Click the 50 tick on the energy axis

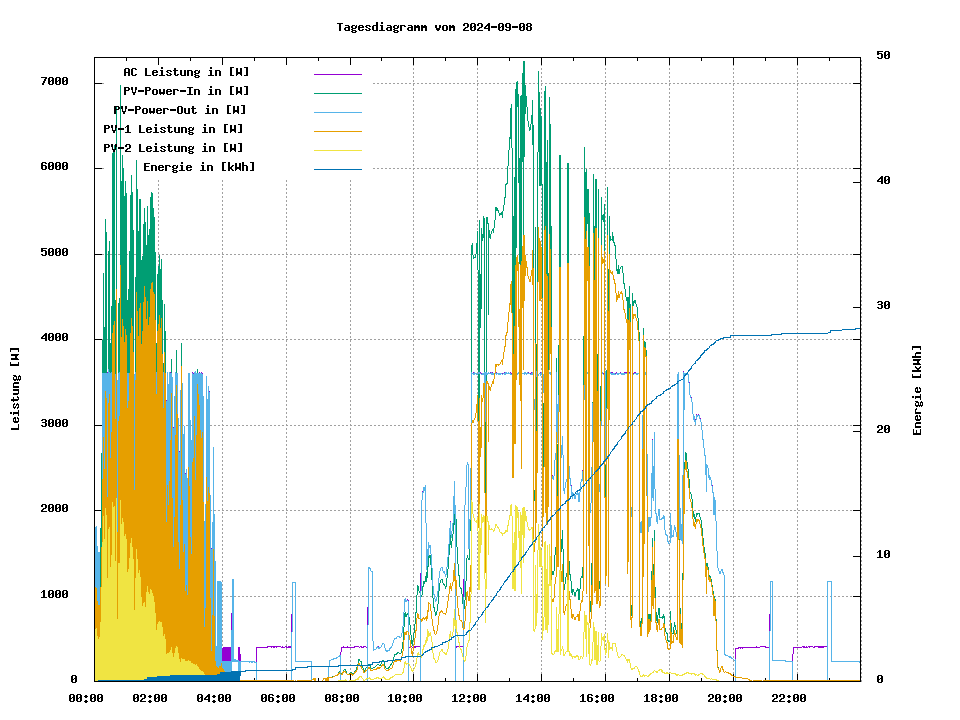click(883, 55)
